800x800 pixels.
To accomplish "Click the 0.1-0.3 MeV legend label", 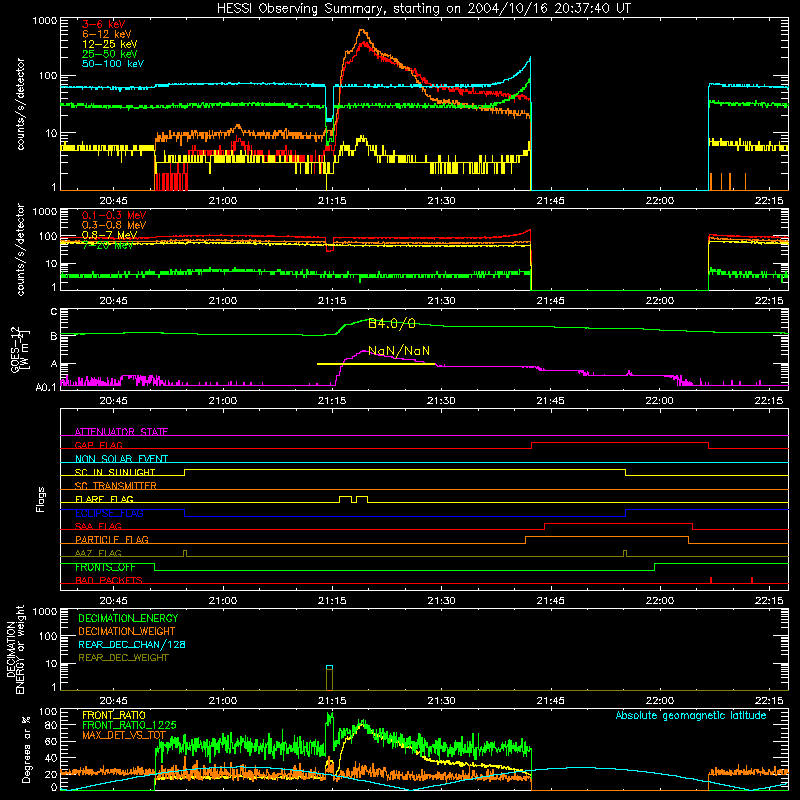I will pyautogui.click(x=114, y=215).
